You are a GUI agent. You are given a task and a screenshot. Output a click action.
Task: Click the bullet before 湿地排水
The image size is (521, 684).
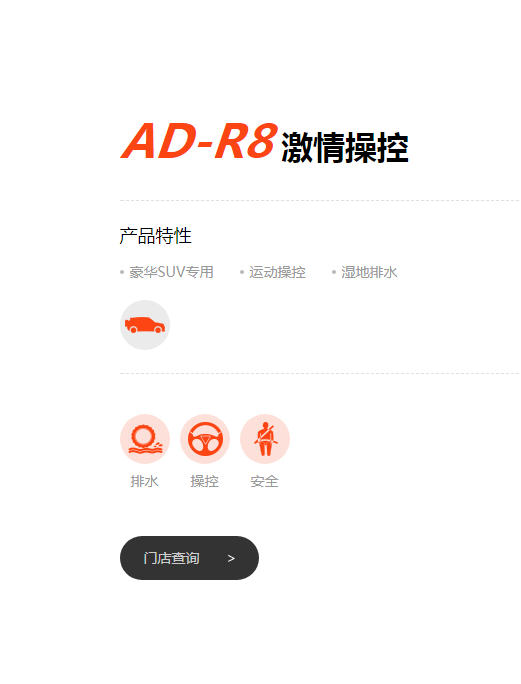334,273
